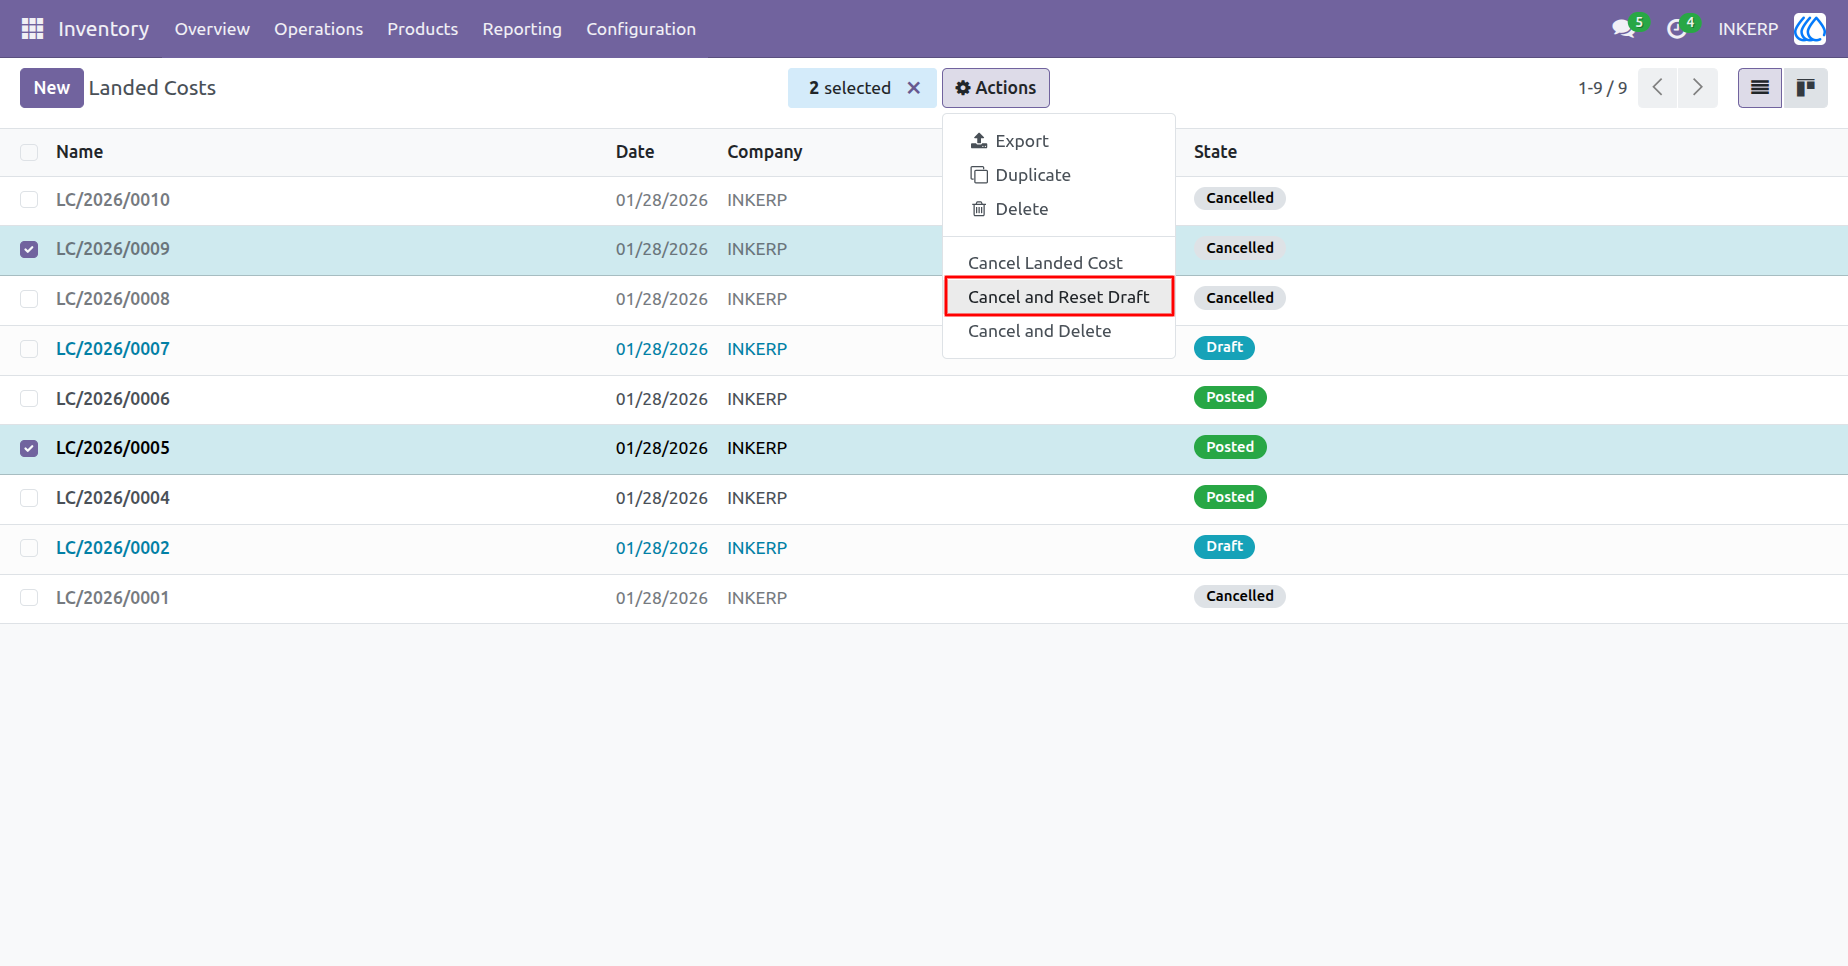Choose Export from Actions menu

[1058, 141]
